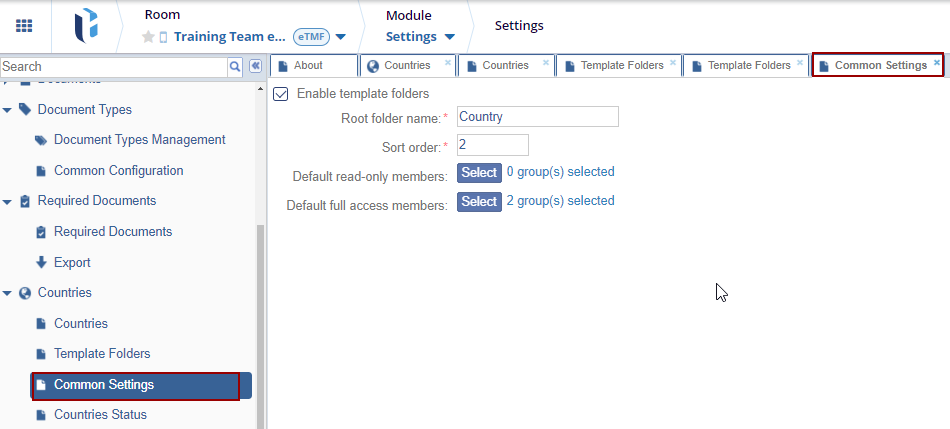Close the Common Settings tab
Viewport: 950px width, 429px height.
937,62
